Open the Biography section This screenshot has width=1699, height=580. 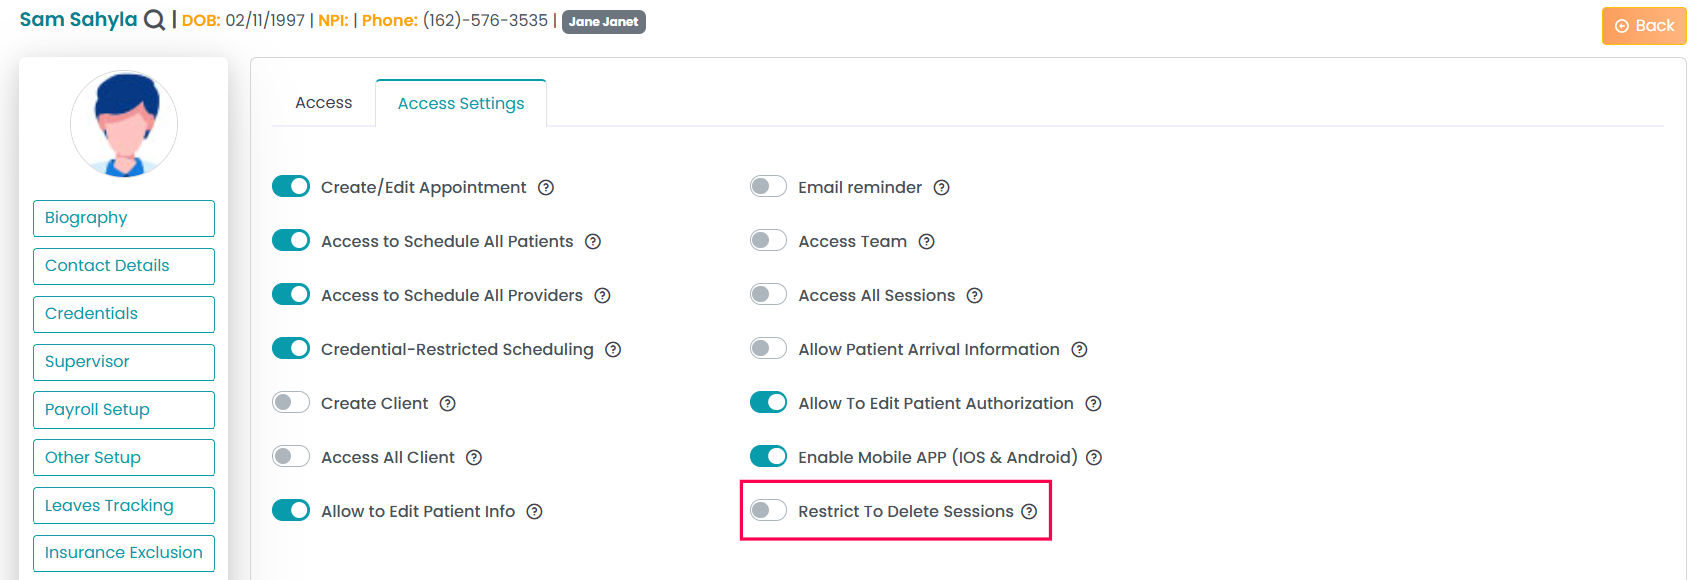coord(124,218)
